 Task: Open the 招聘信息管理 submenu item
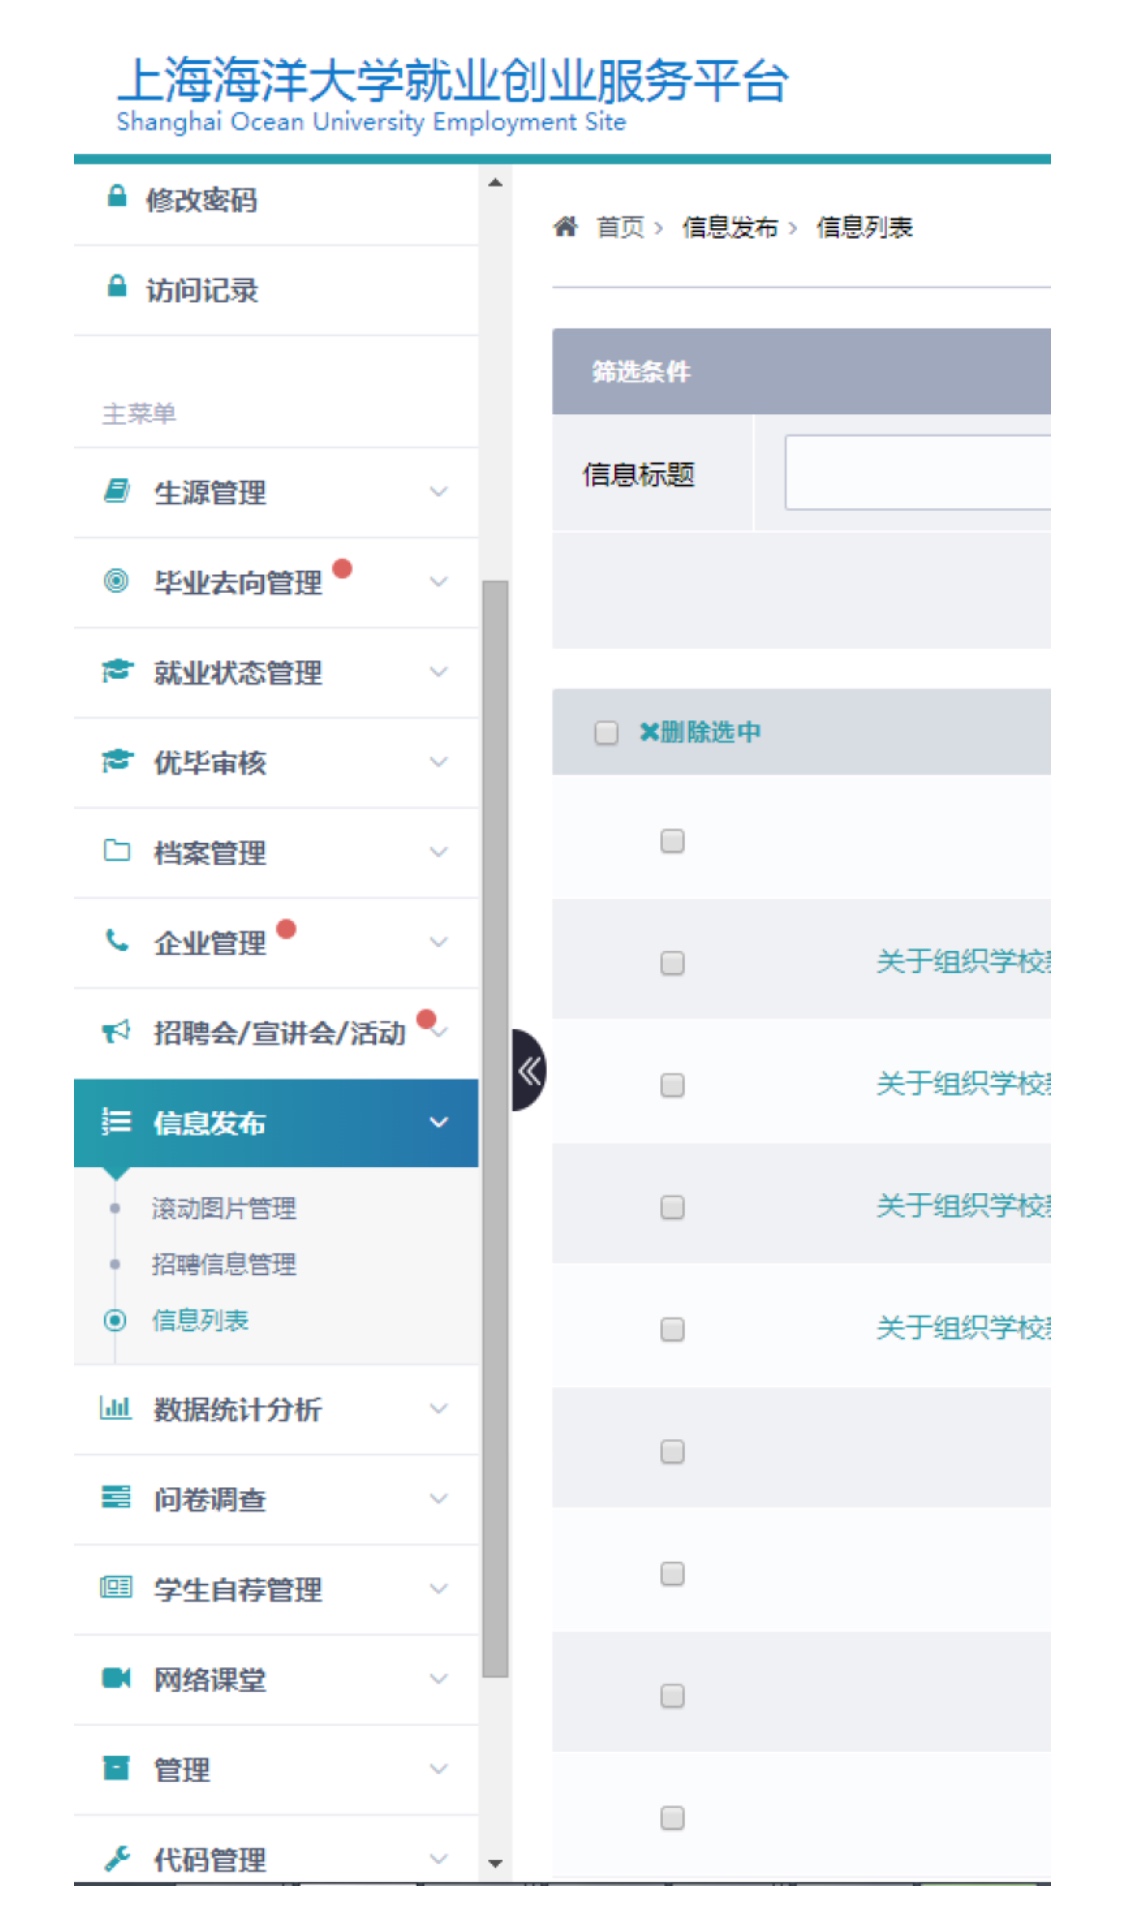tap(223, 1264)
